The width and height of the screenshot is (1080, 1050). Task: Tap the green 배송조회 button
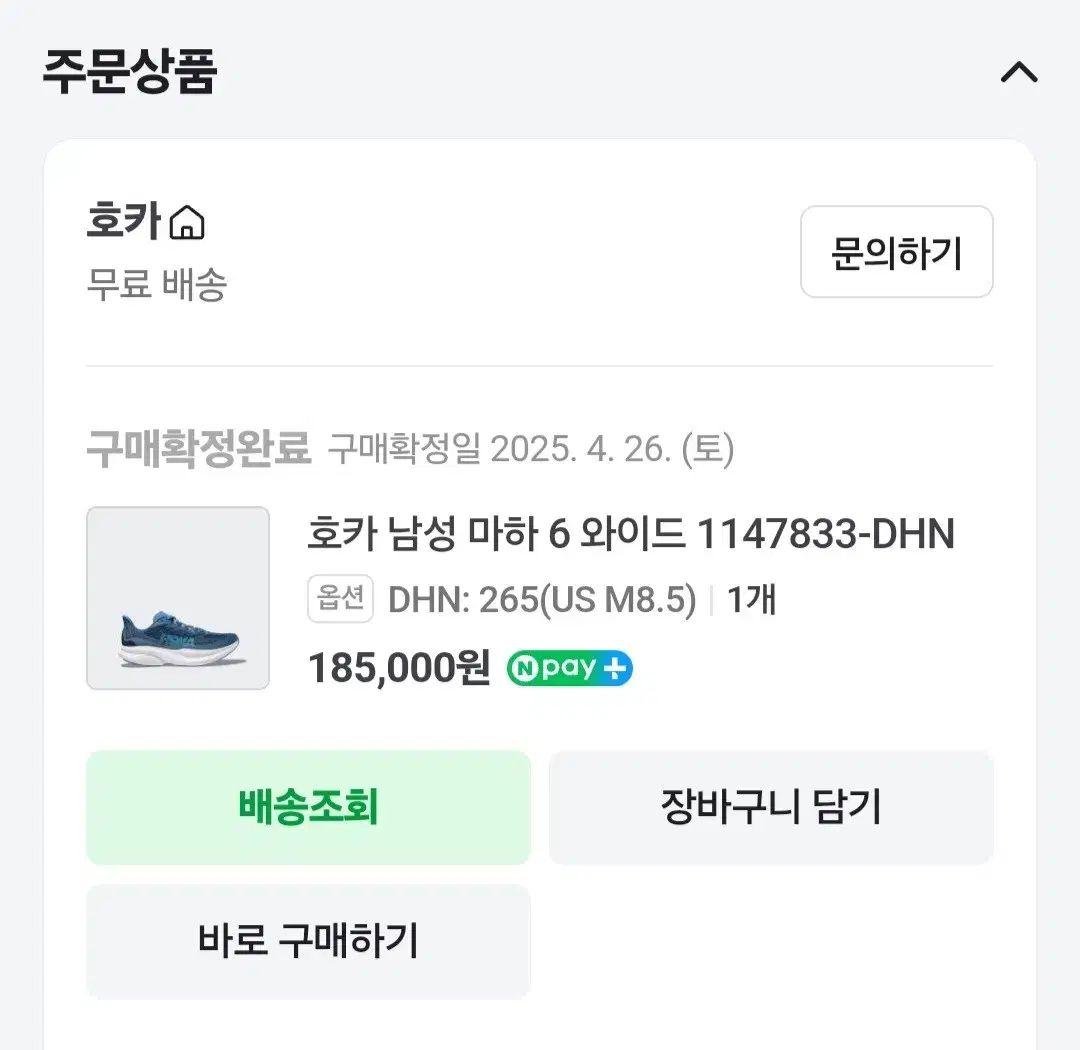[x=308, y=807]
